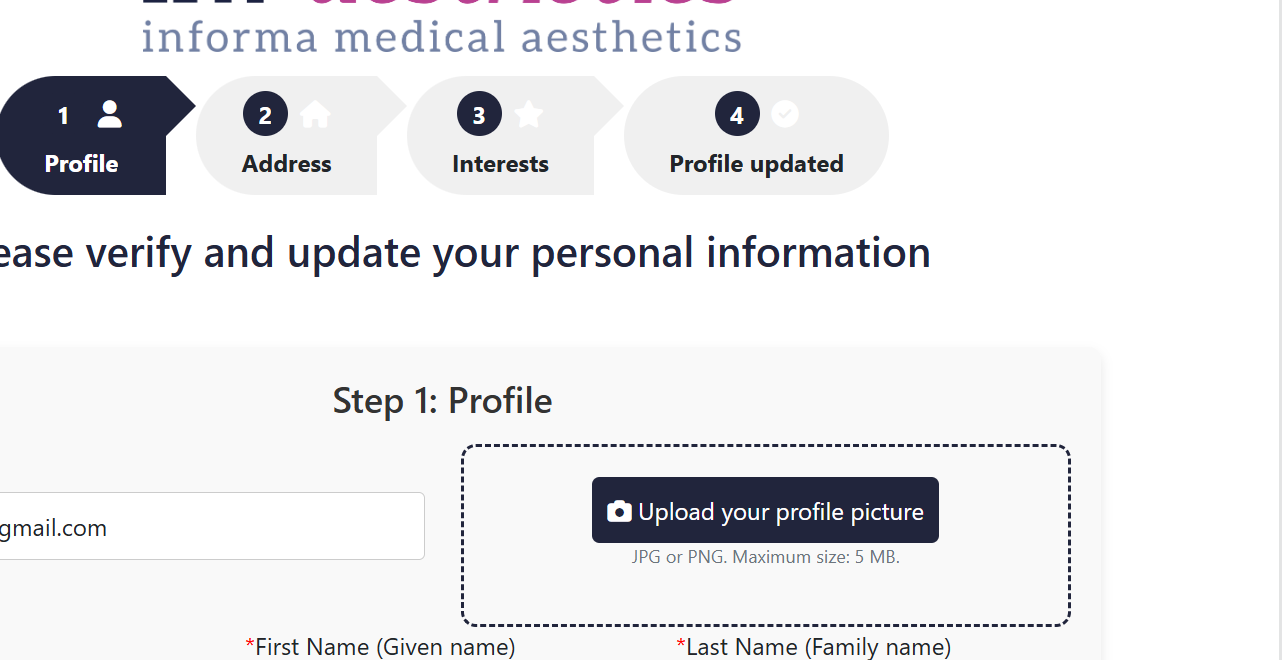The width and height of the screenshot is (1282, 660).
Task: Click the Last Name (Family name) label
Action: click(818, 647)
